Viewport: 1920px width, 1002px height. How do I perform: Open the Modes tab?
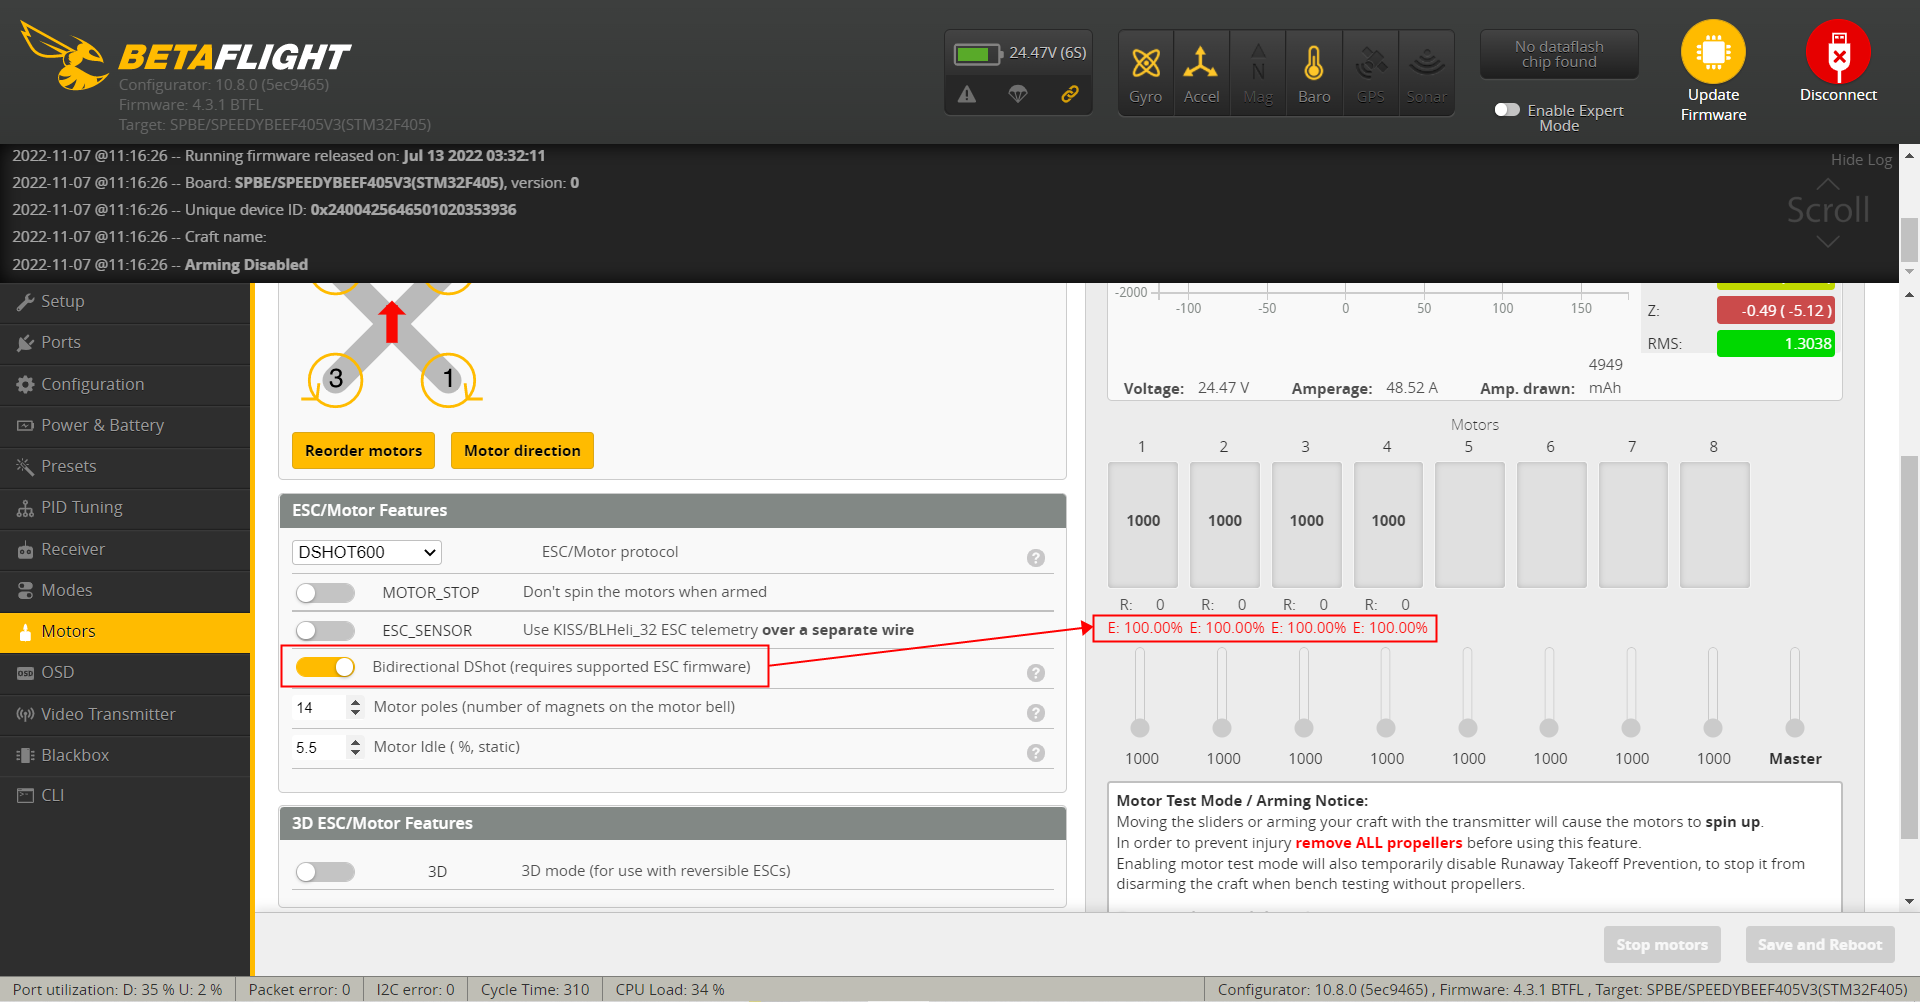coord(125,590)
